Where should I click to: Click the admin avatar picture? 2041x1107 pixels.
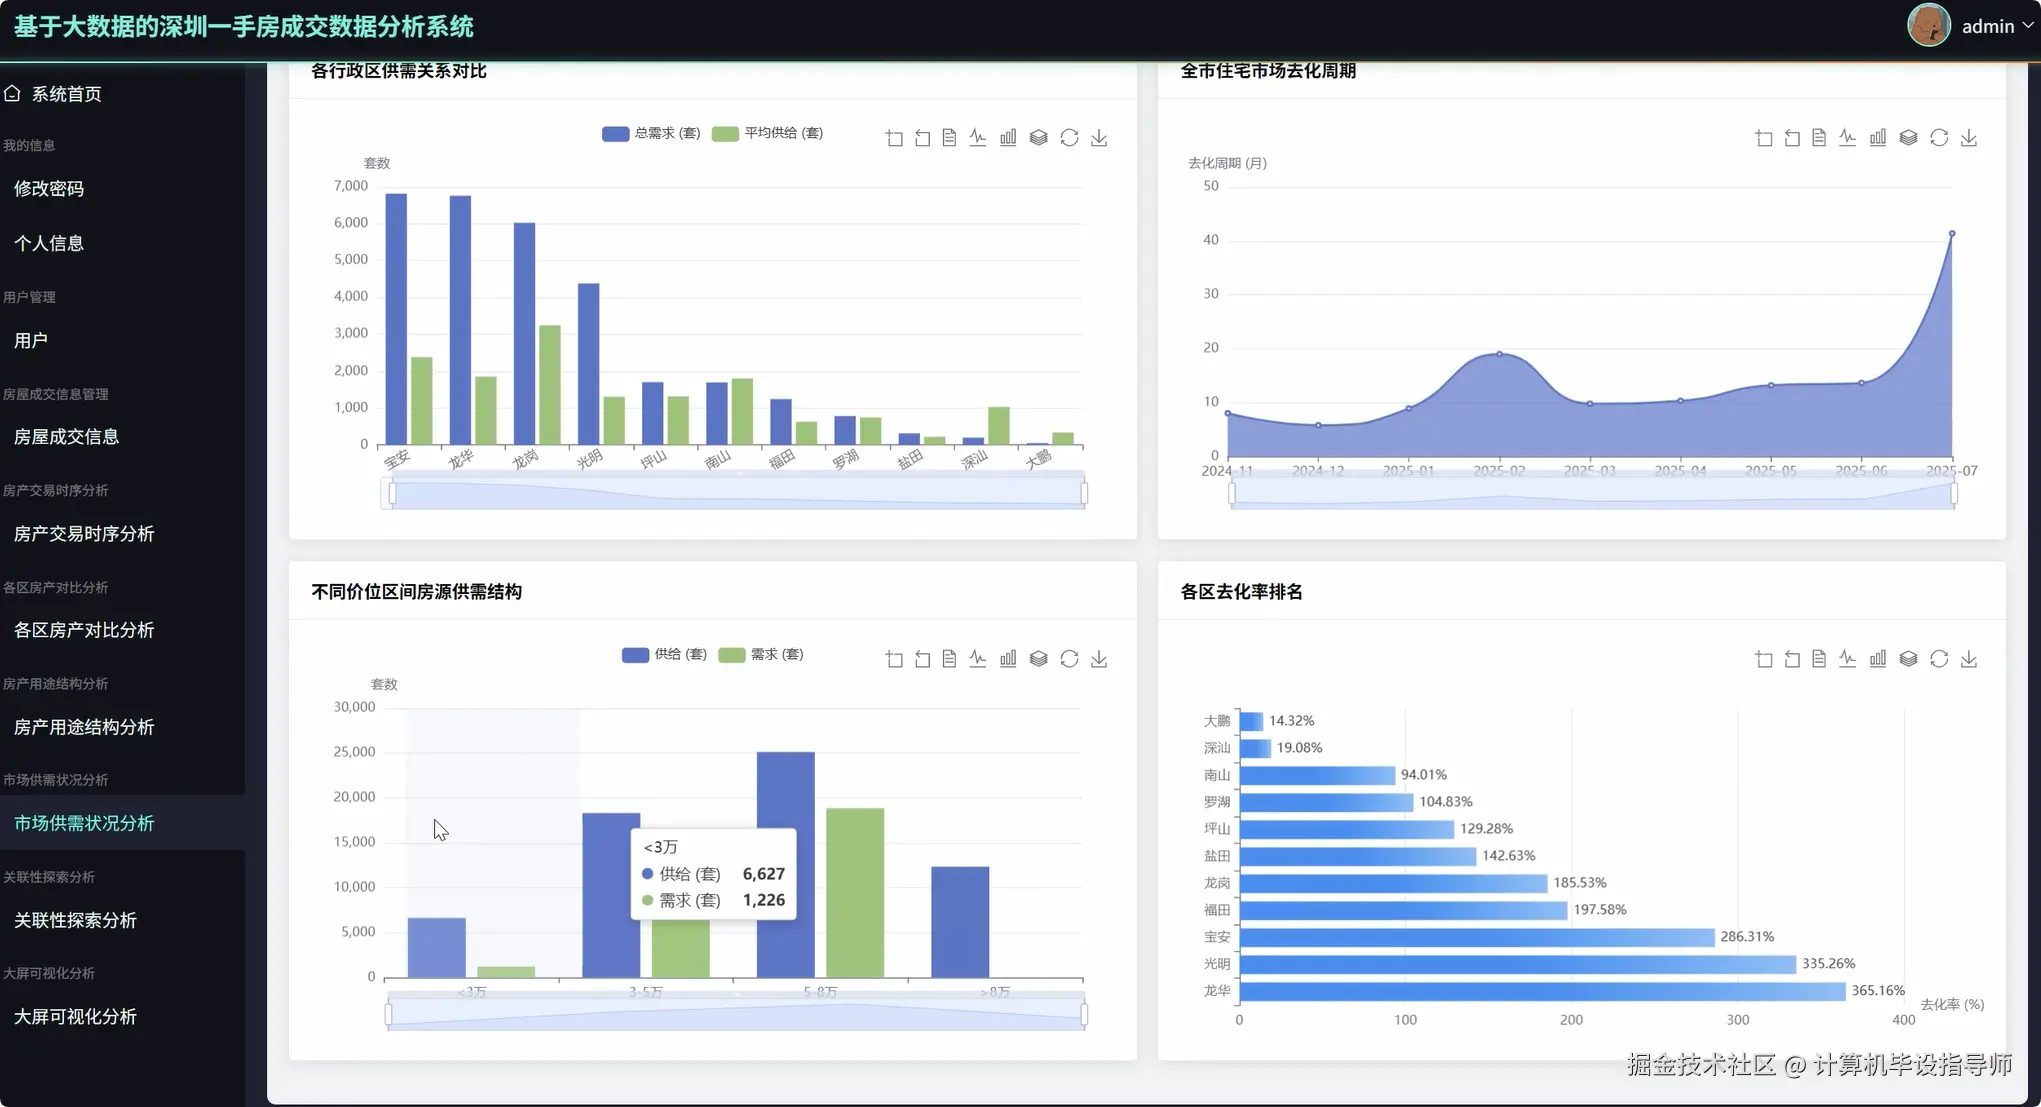1928,25
